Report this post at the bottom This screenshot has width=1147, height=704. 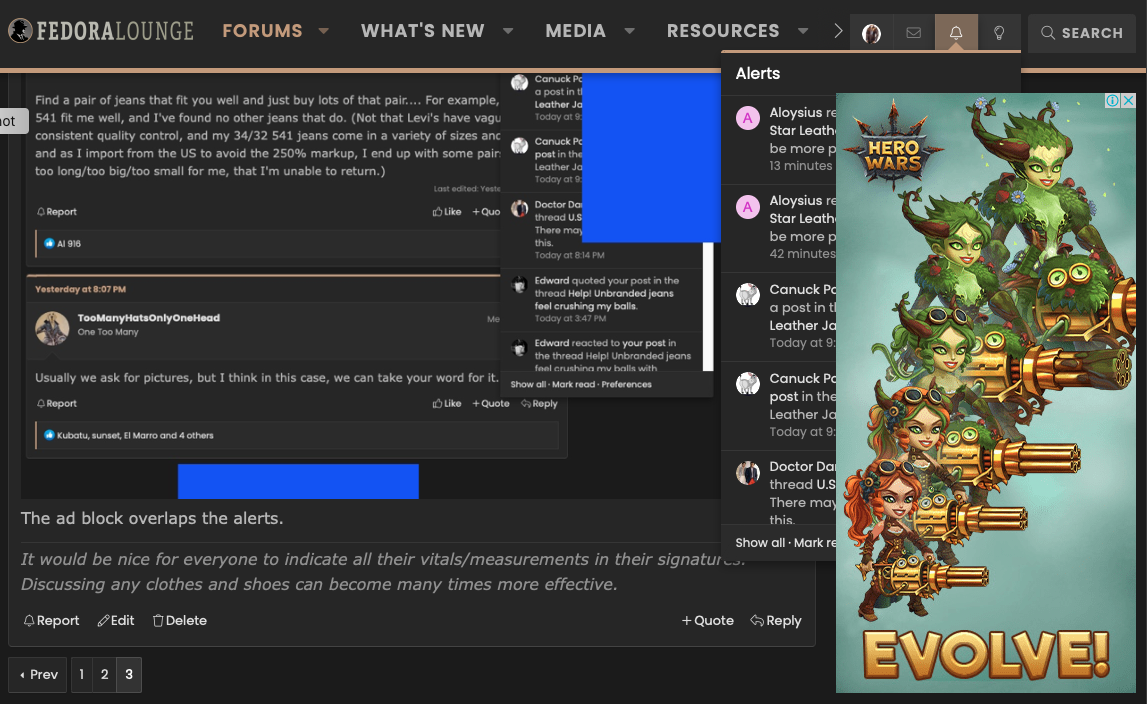[51, 621]
